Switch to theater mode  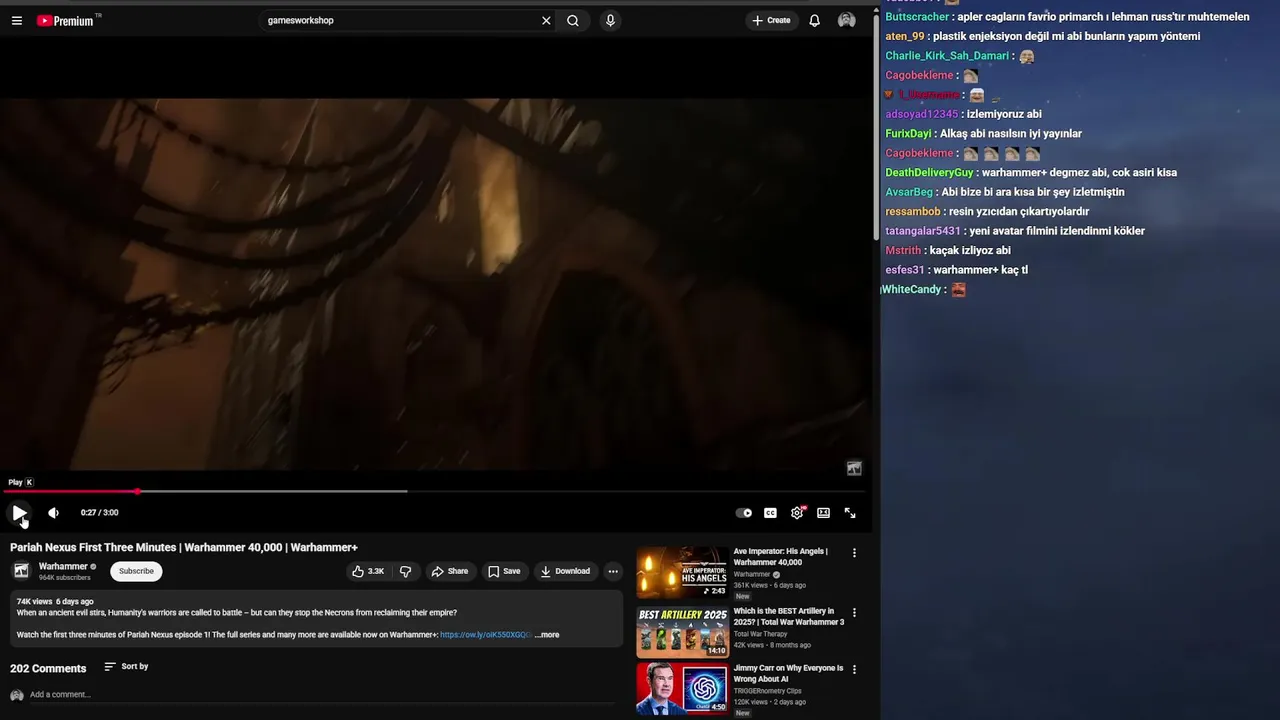[x=823, y=513]
